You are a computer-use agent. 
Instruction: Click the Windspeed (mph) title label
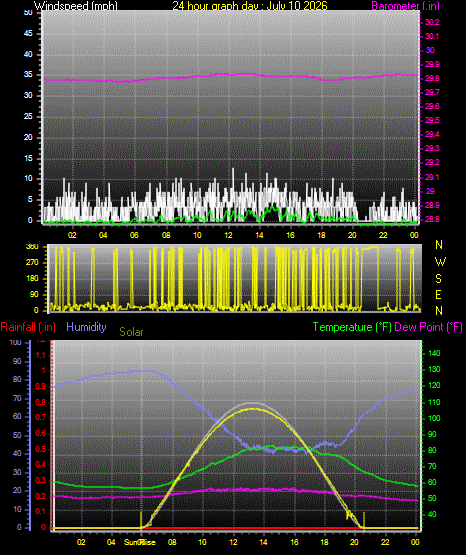(75, 6)
